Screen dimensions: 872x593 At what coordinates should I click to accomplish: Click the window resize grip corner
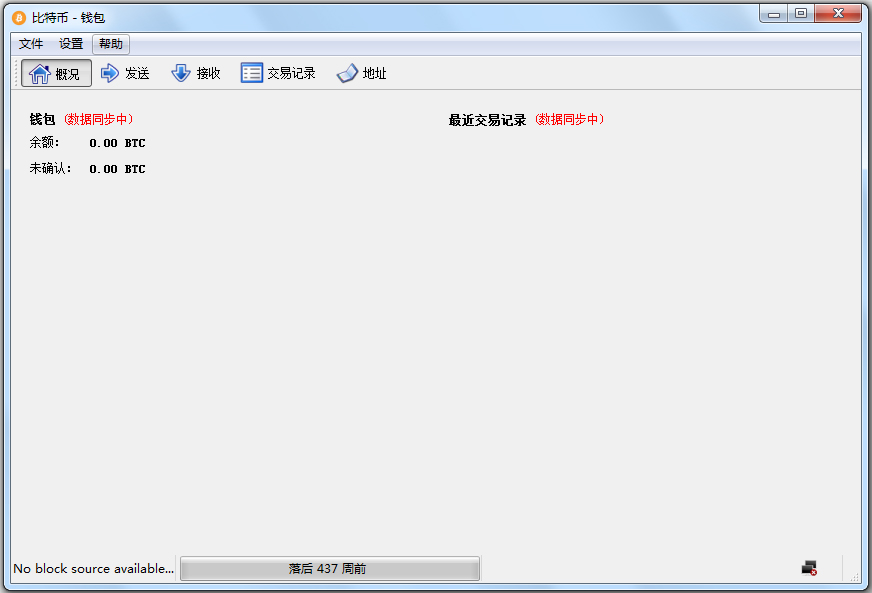855,577
